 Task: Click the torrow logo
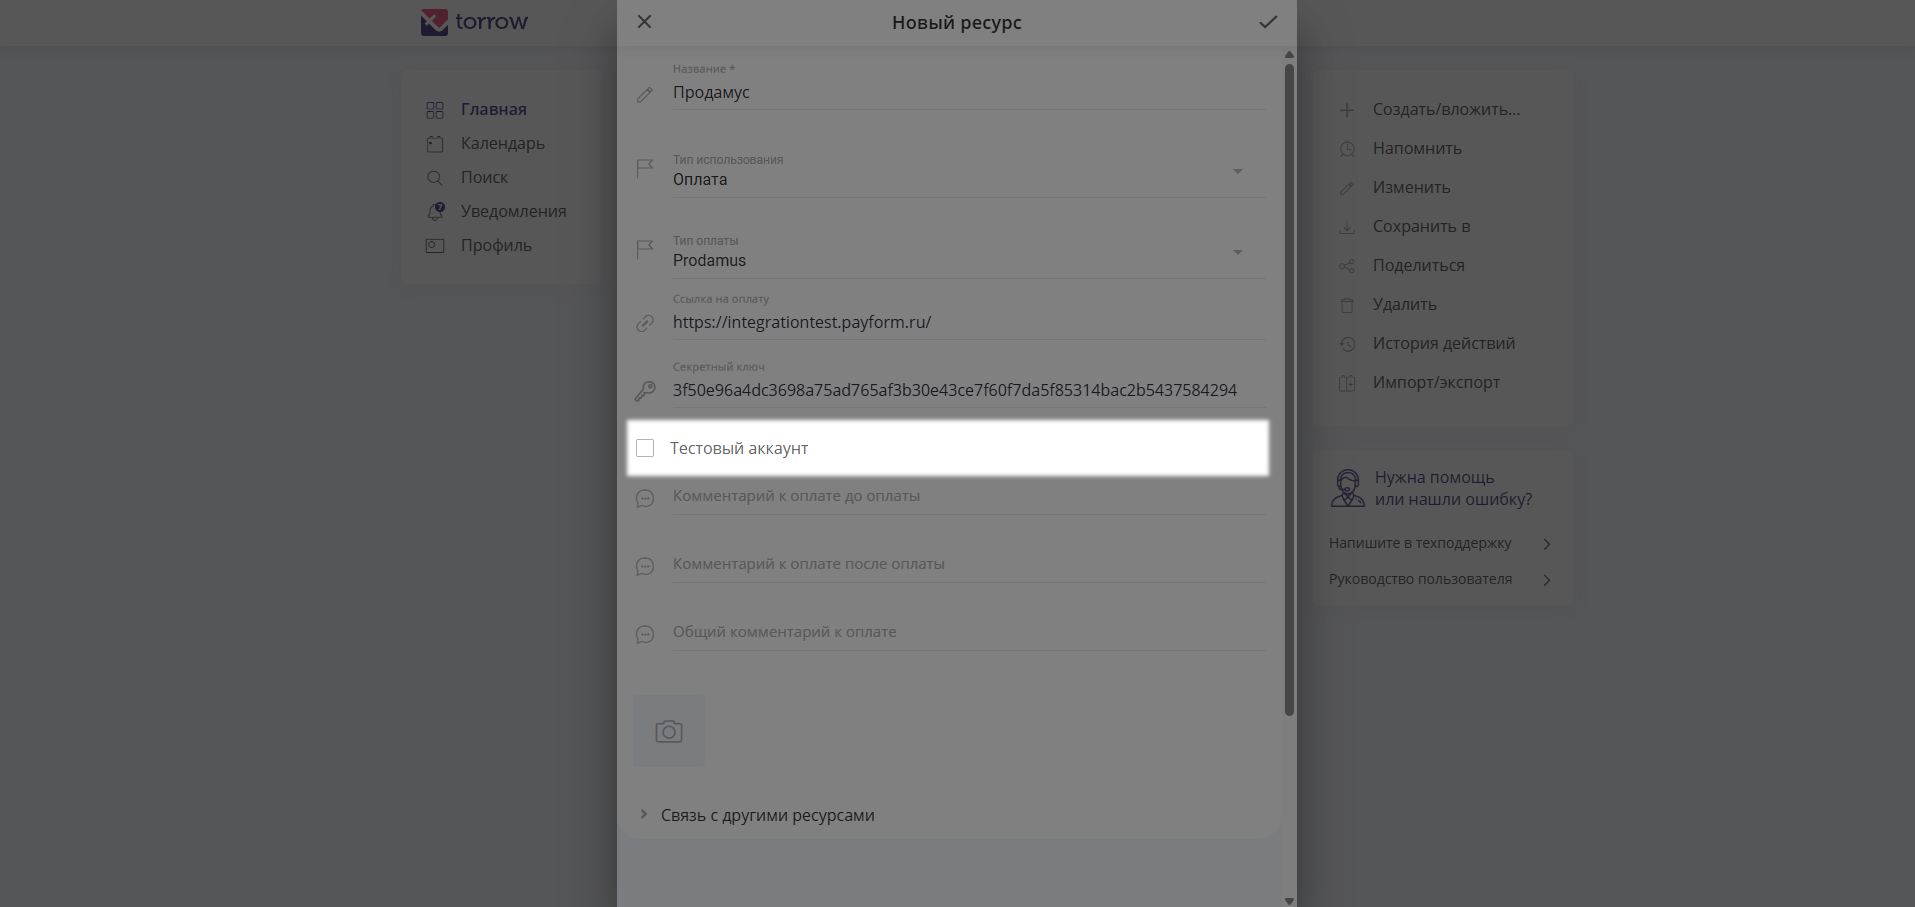(x=475, y=22)
